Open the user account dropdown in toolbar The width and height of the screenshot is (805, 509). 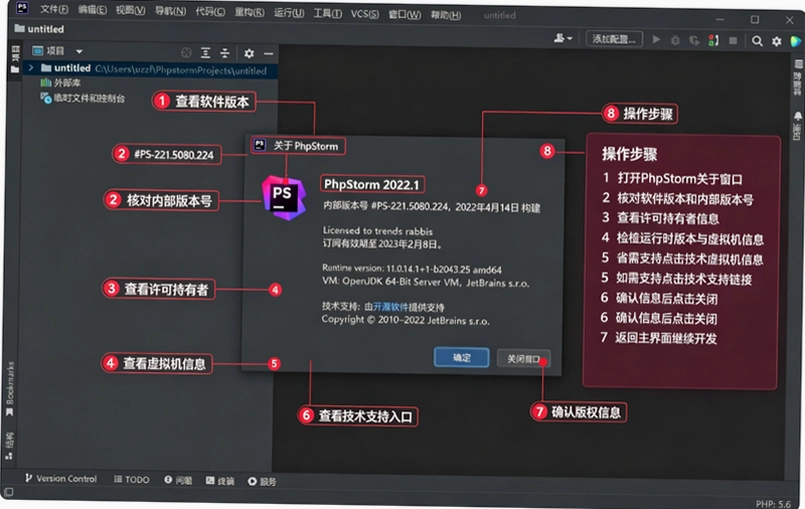point(563,38)
